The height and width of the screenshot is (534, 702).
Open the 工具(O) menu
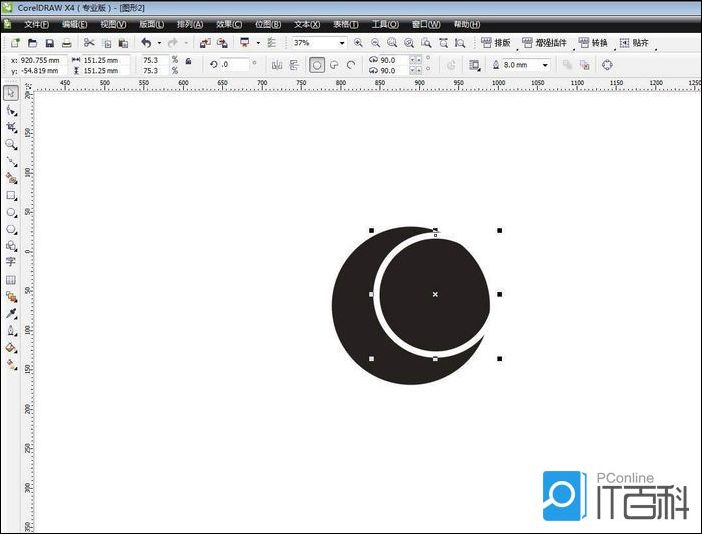[x=385, y=24]
